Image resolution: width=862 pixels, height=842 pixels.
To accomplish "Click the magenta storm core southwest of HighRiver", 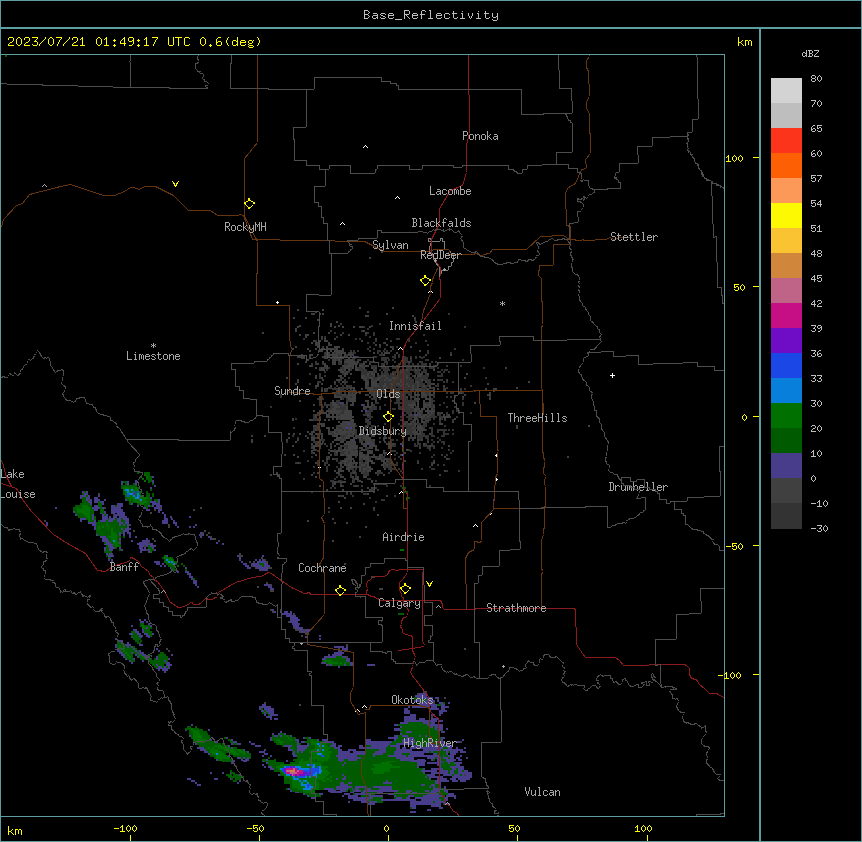I will click(x=294, y=772).
